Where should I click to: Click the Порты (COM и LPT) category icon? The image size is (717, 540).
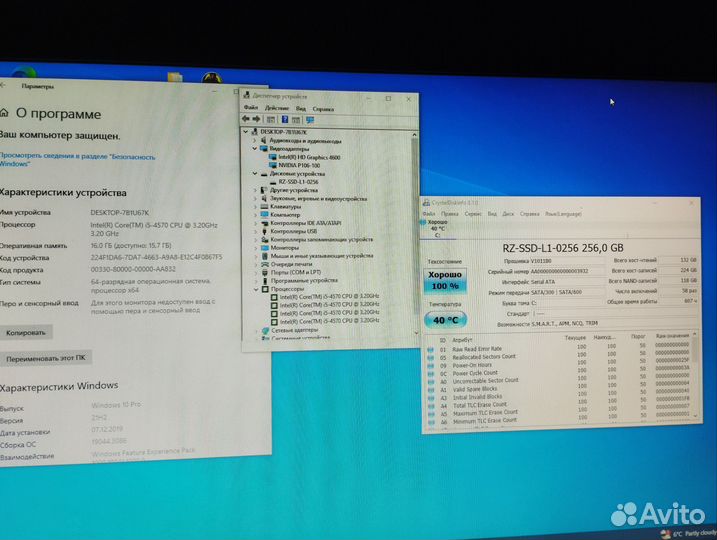click(264, 272)
